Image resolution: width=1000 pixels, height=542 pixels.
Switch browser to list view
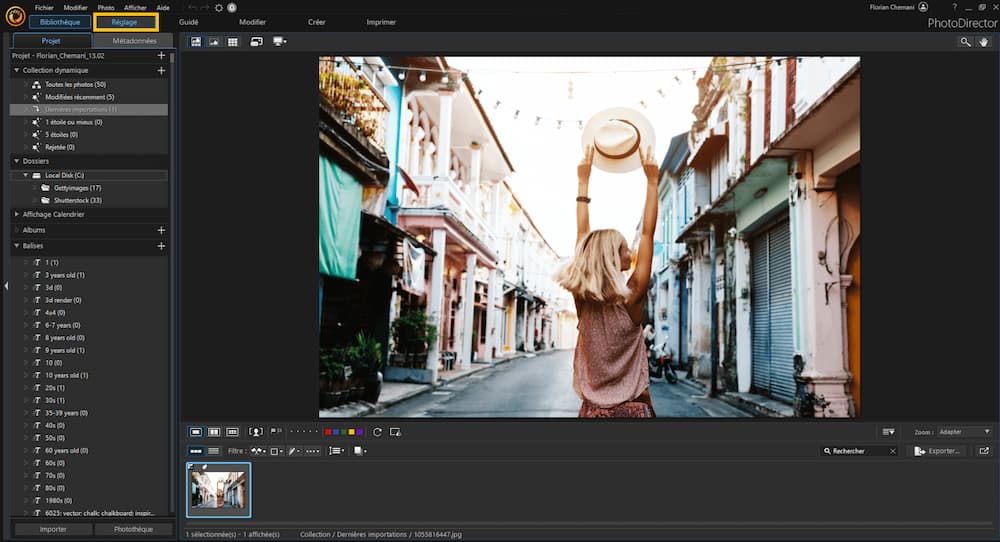click(x=214, y=451)
